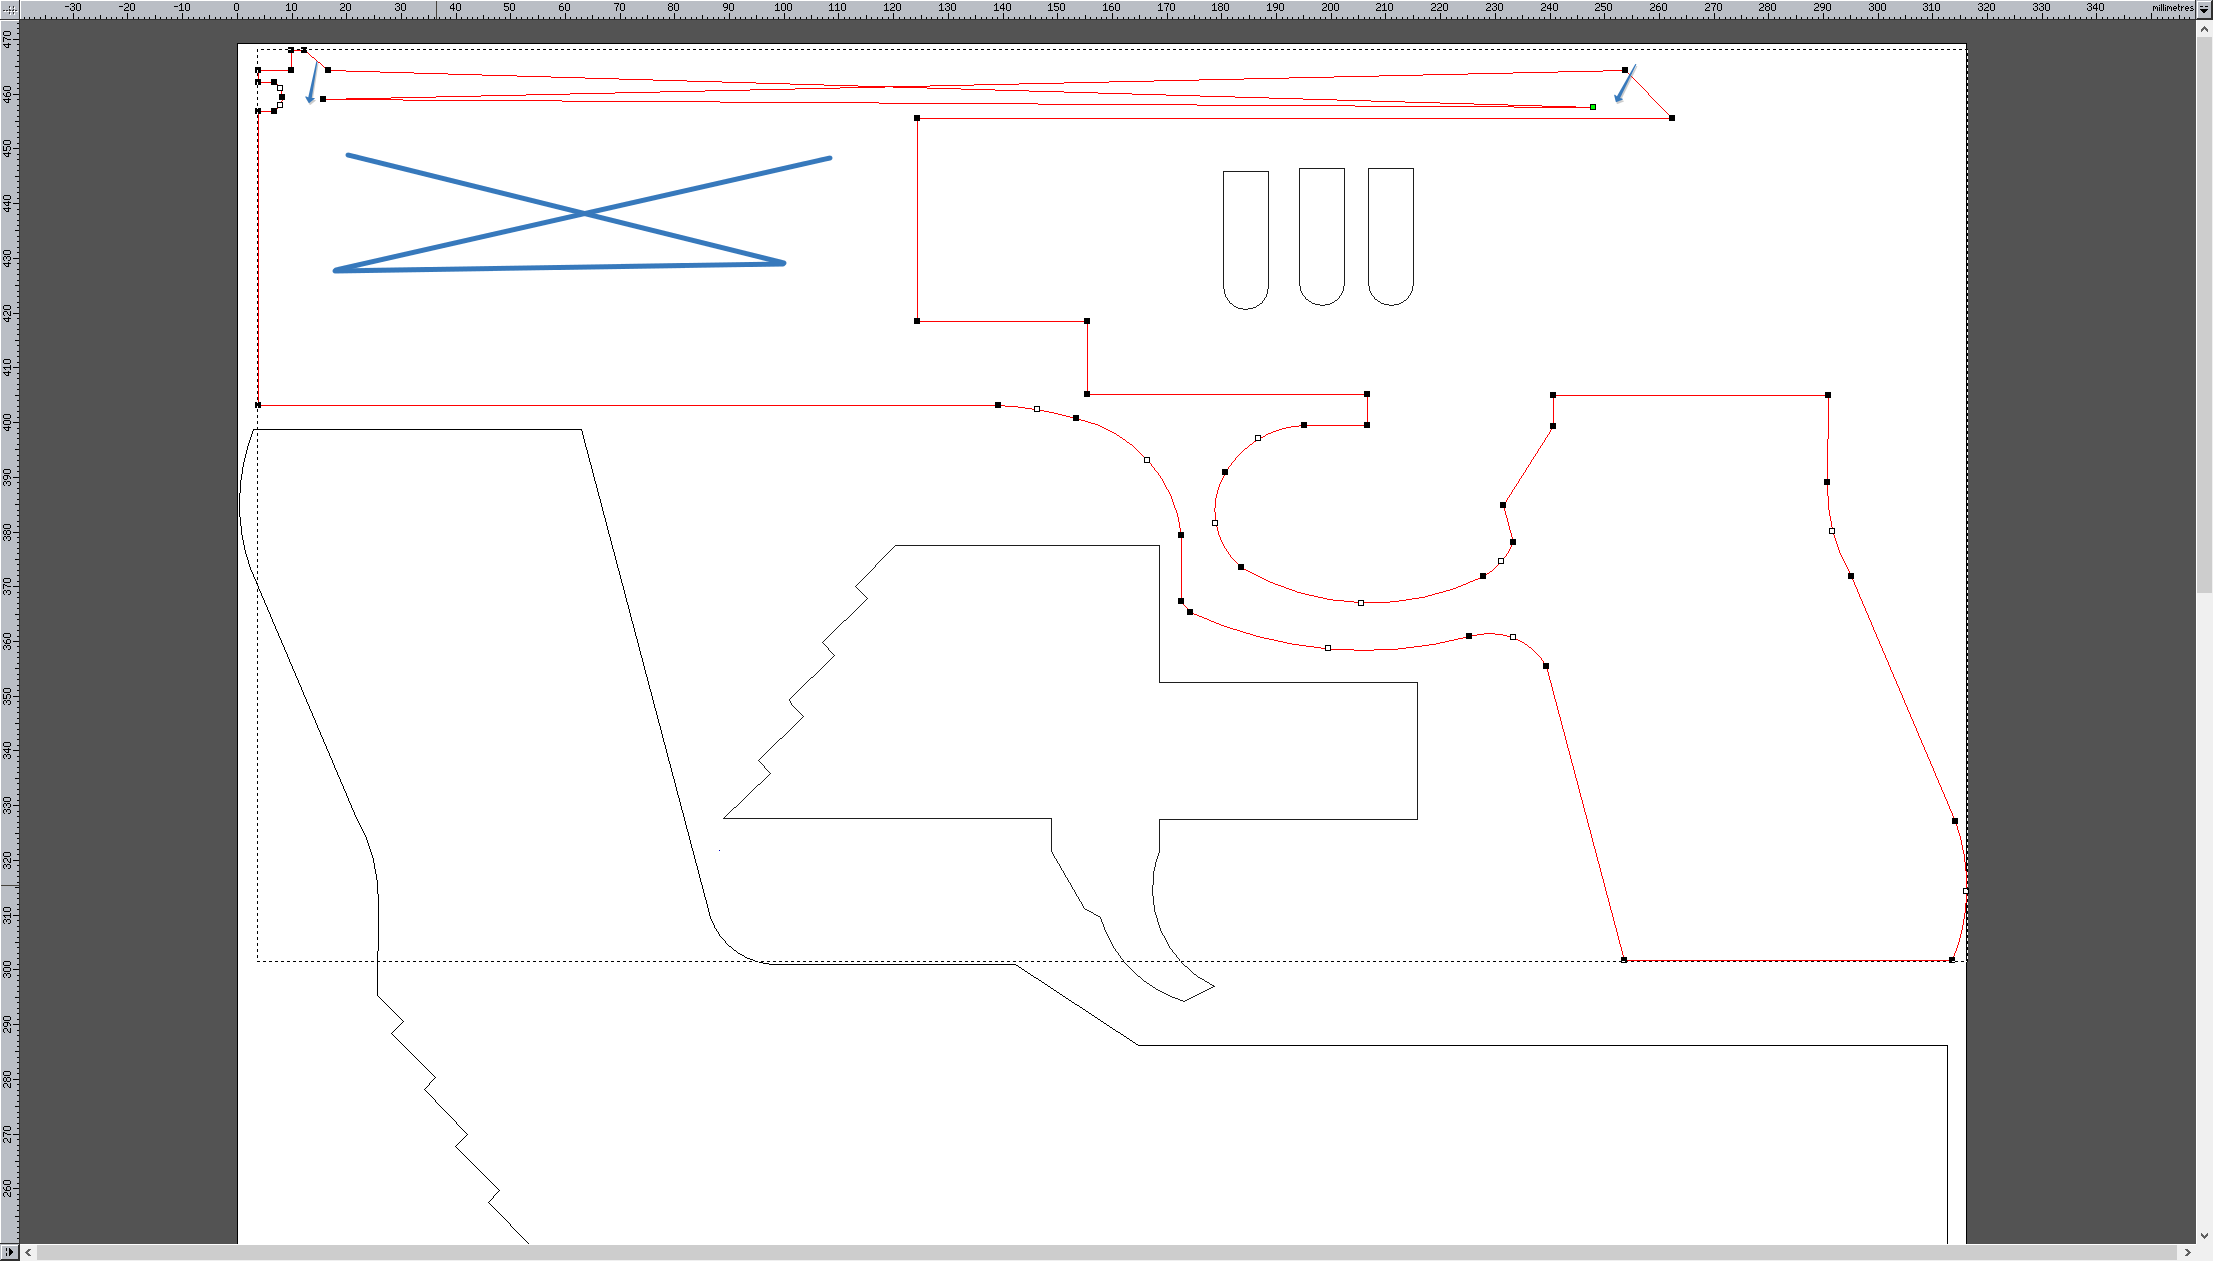Click the blue crossed-lines X drawing
Screen dimensions: 2213x1261
click(x=584, y=214)
